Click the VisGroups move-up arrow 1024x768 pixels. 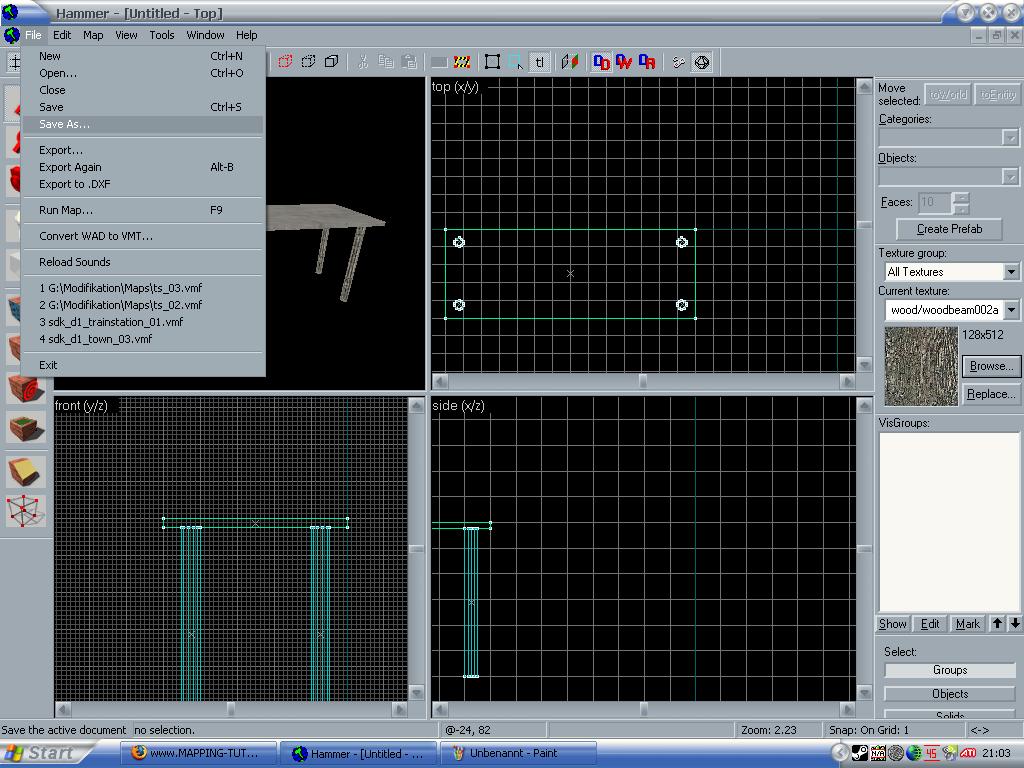[x=997, y=624]
